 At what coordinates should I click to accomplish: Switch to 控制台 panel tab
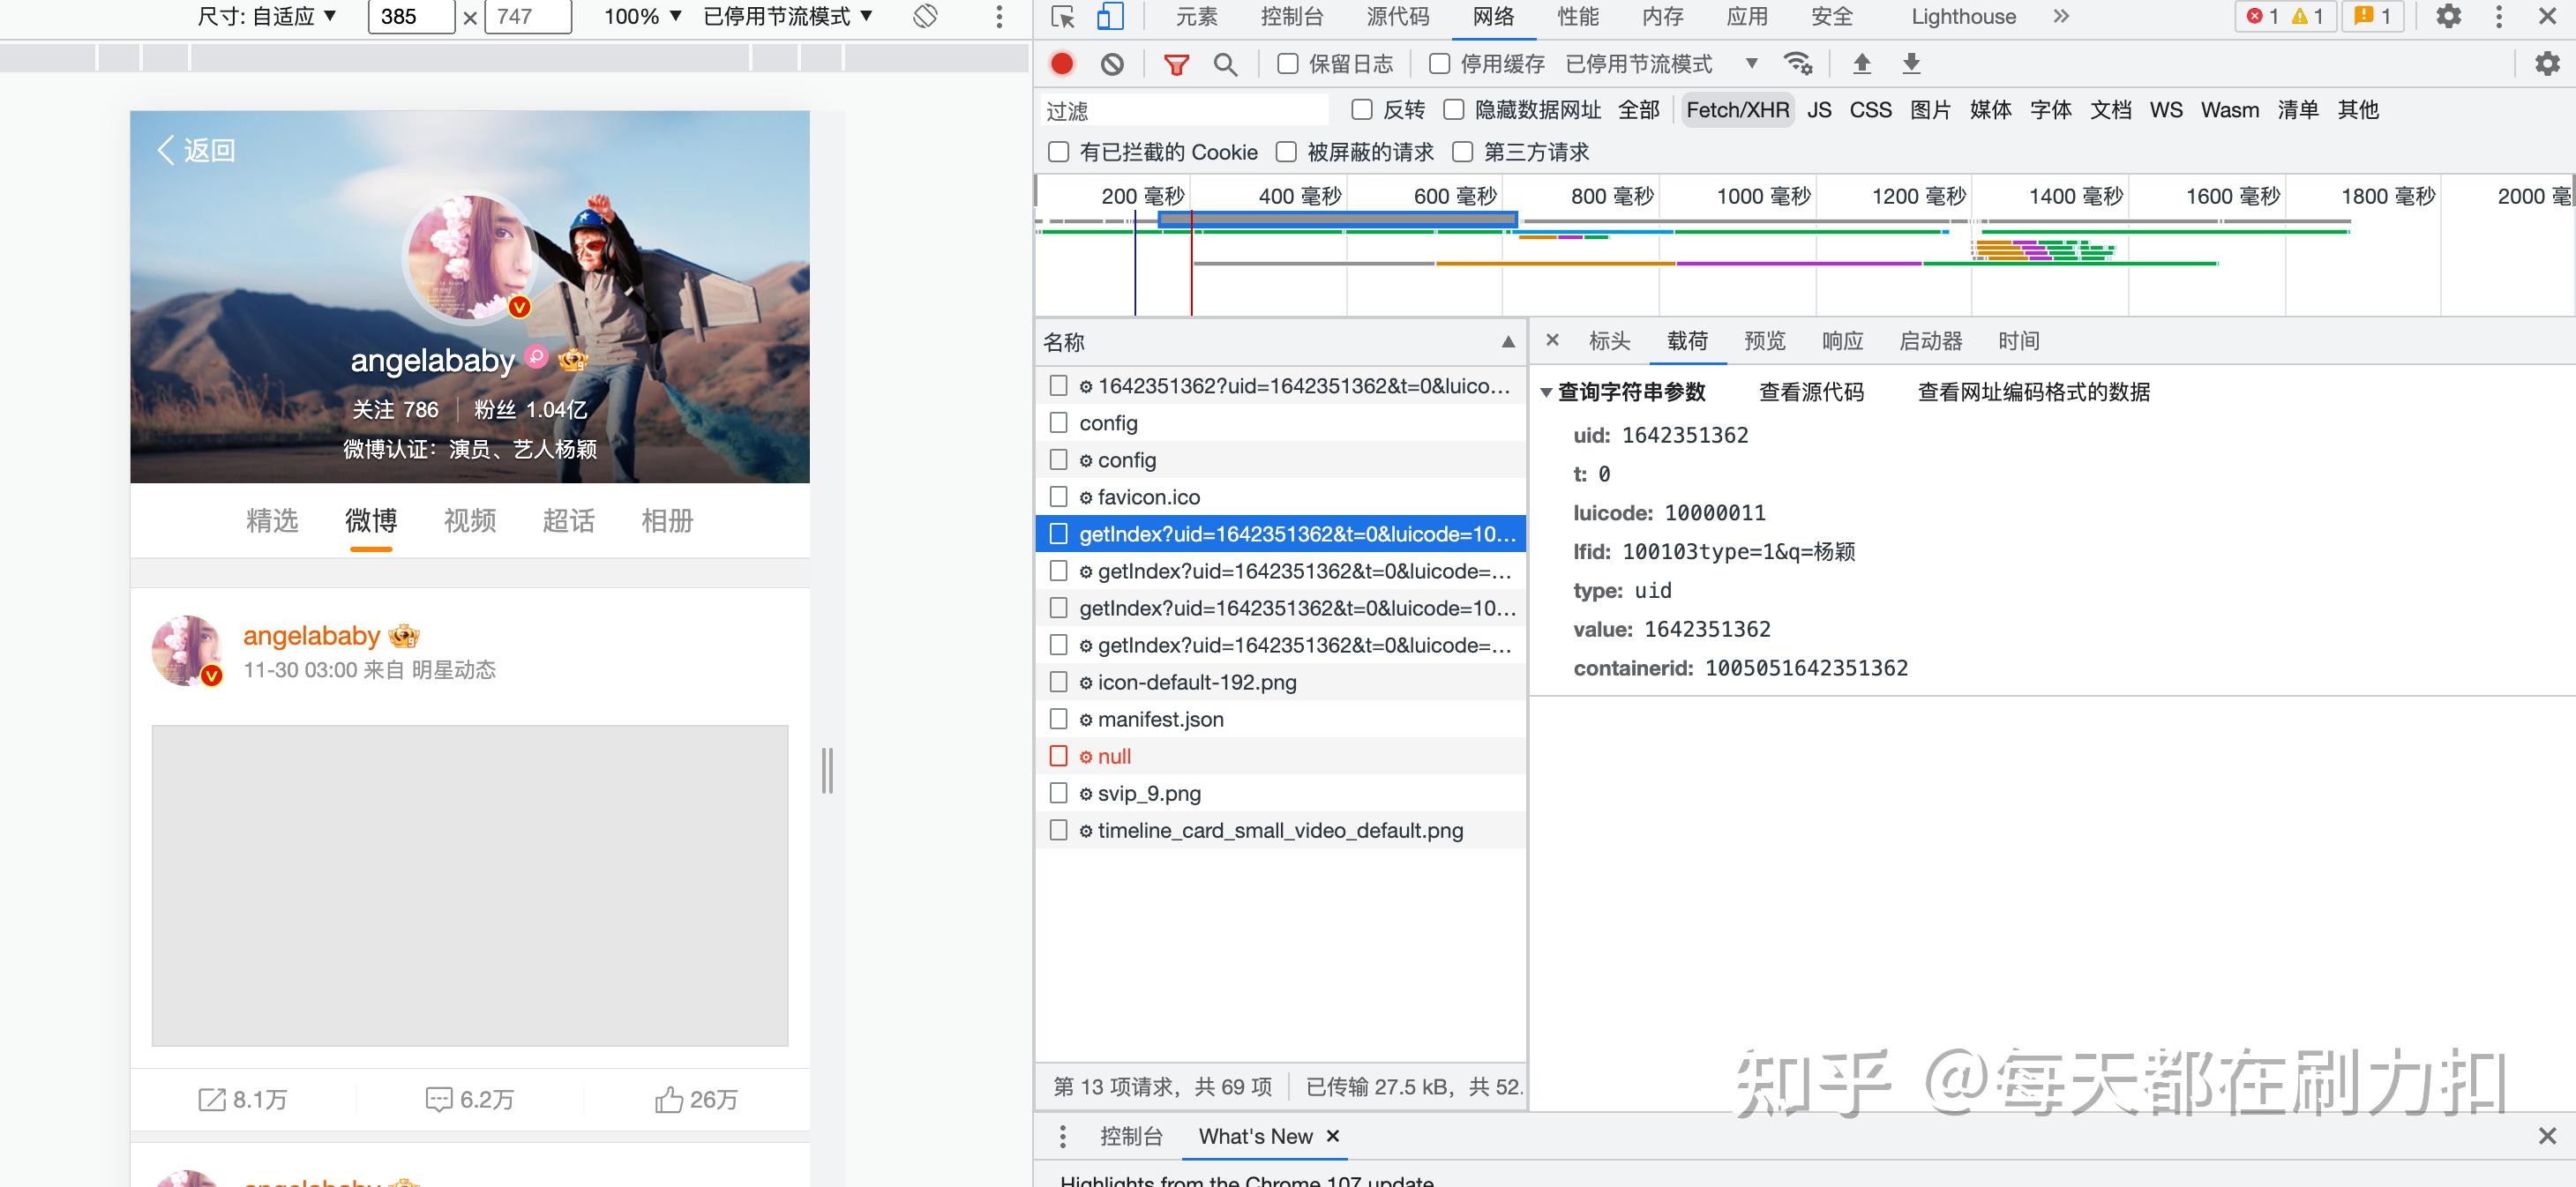(x=1292, y=16)
